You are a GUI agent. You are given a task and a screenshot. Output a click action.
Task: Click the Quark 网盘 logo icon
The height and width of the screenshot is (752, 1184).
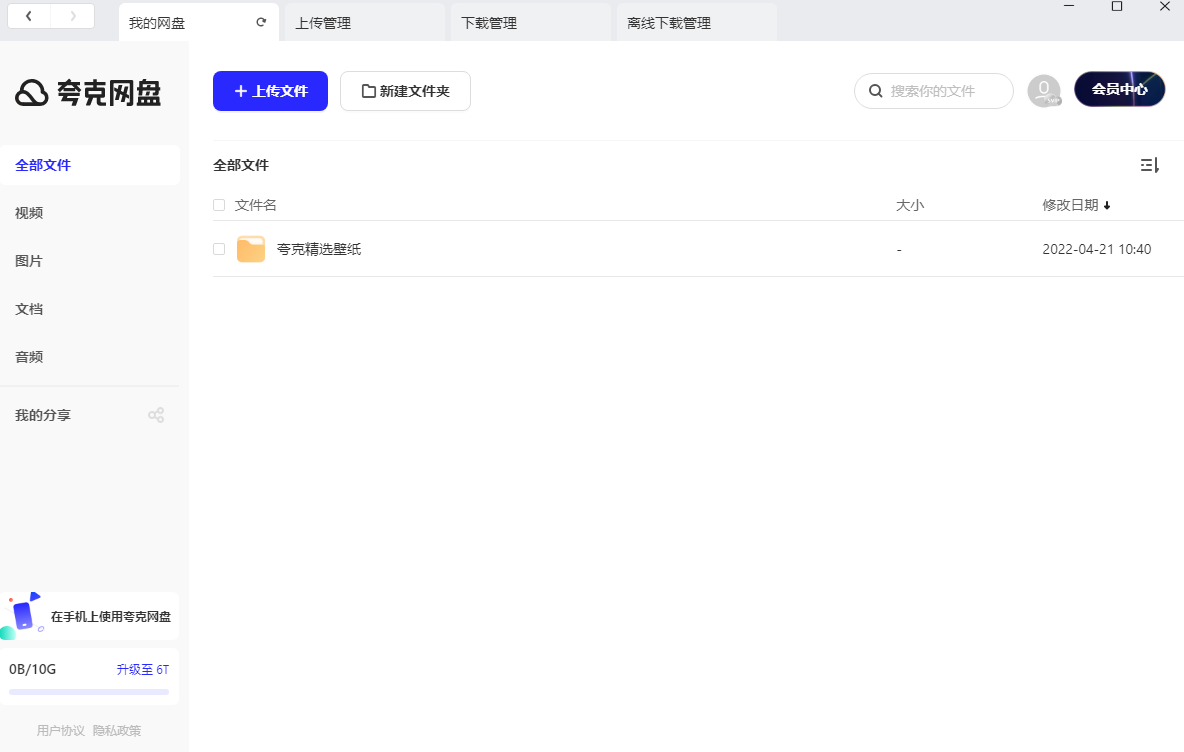(x=33, y=91)
